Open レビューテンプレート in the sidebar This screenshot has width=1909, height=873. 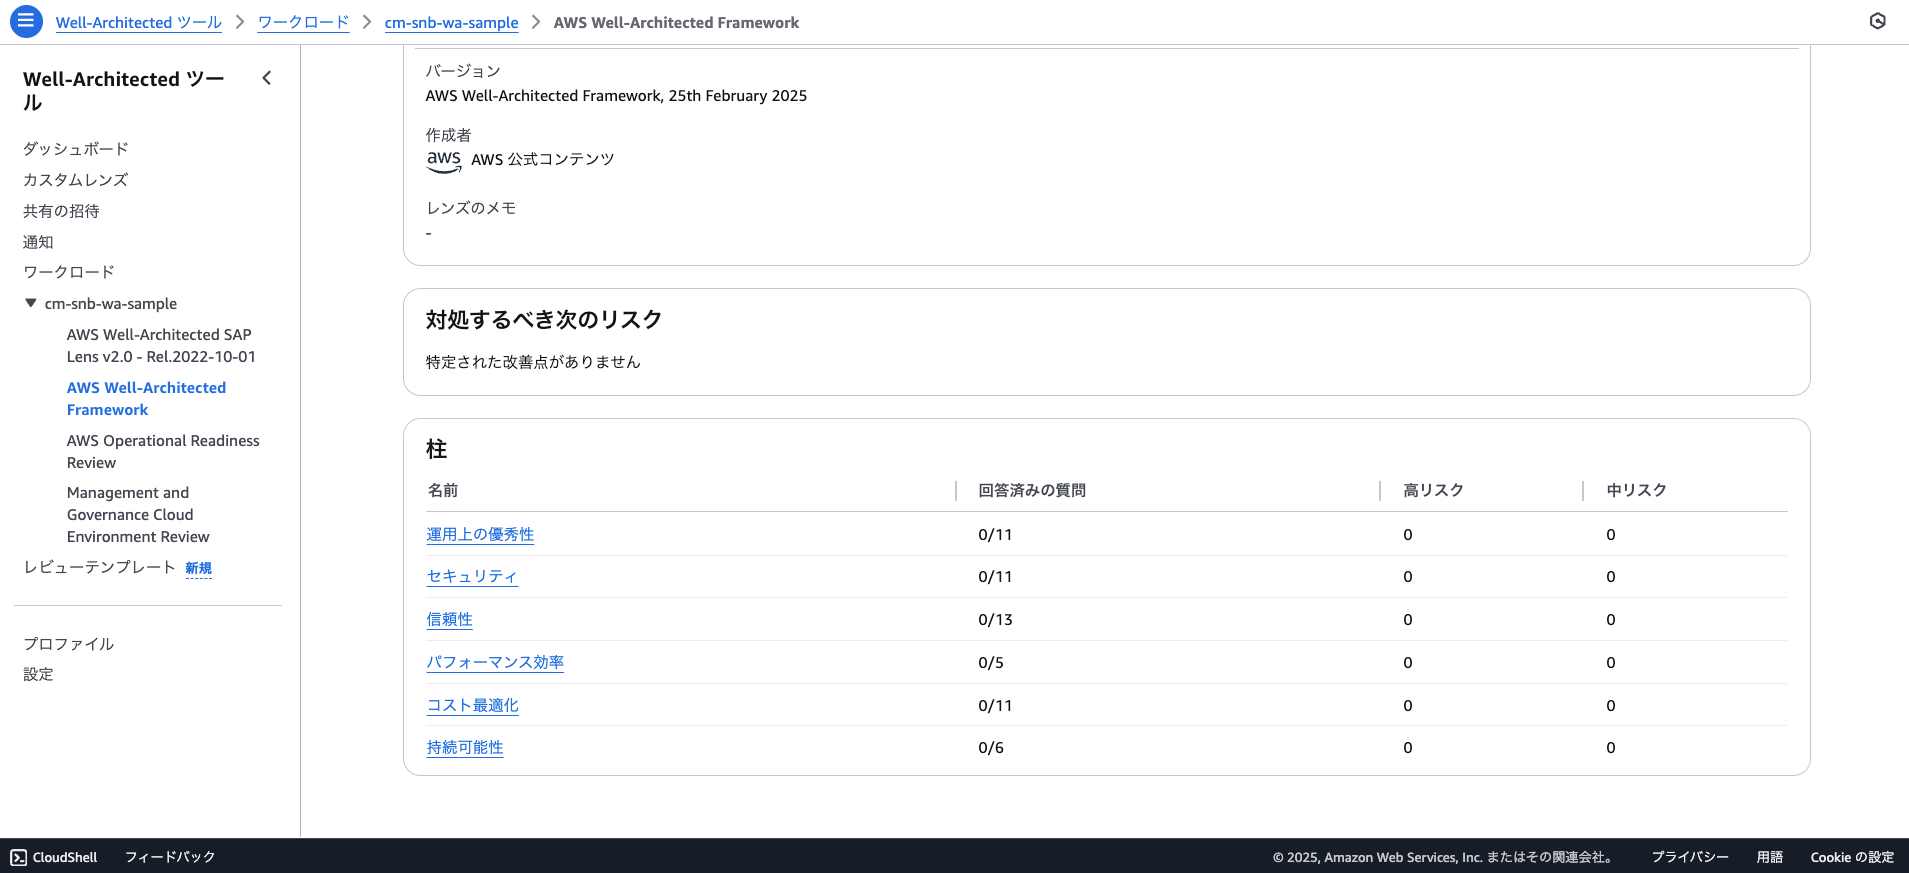(x=99, y=567)
